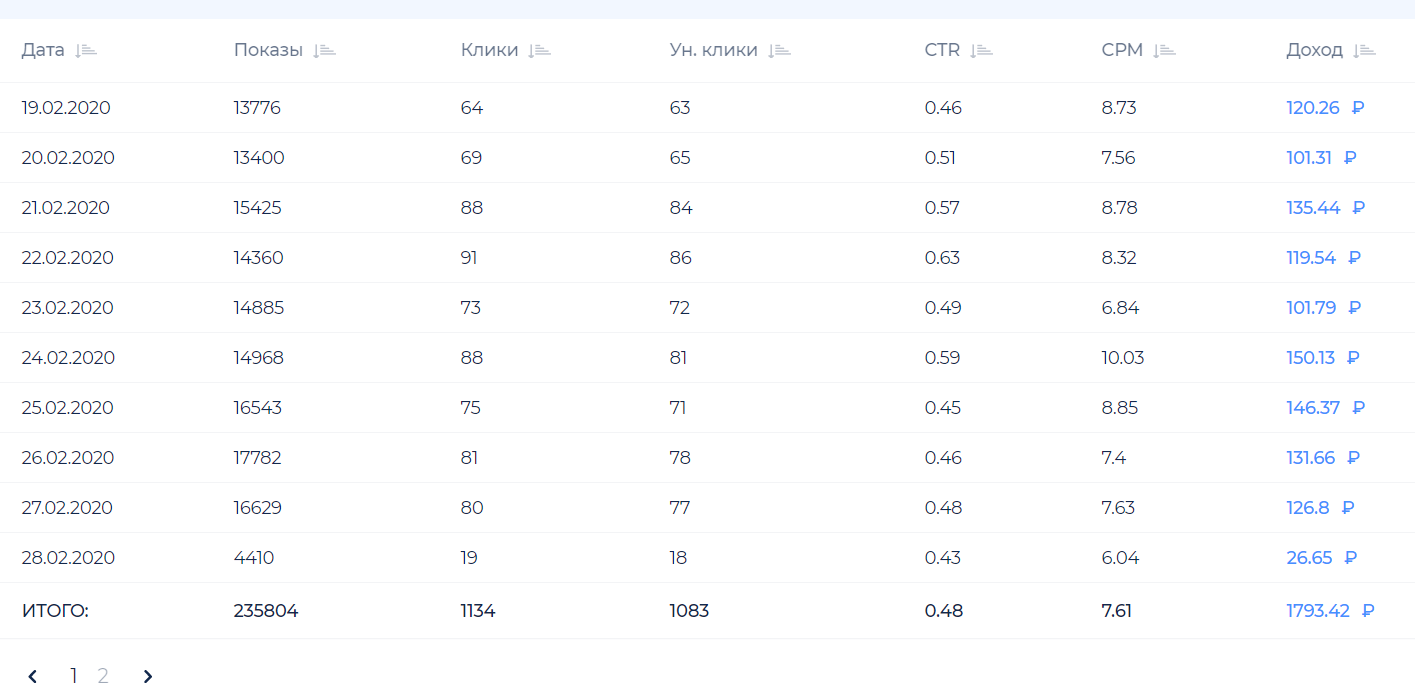Click sort icon next to Дата

click(86, 51)
